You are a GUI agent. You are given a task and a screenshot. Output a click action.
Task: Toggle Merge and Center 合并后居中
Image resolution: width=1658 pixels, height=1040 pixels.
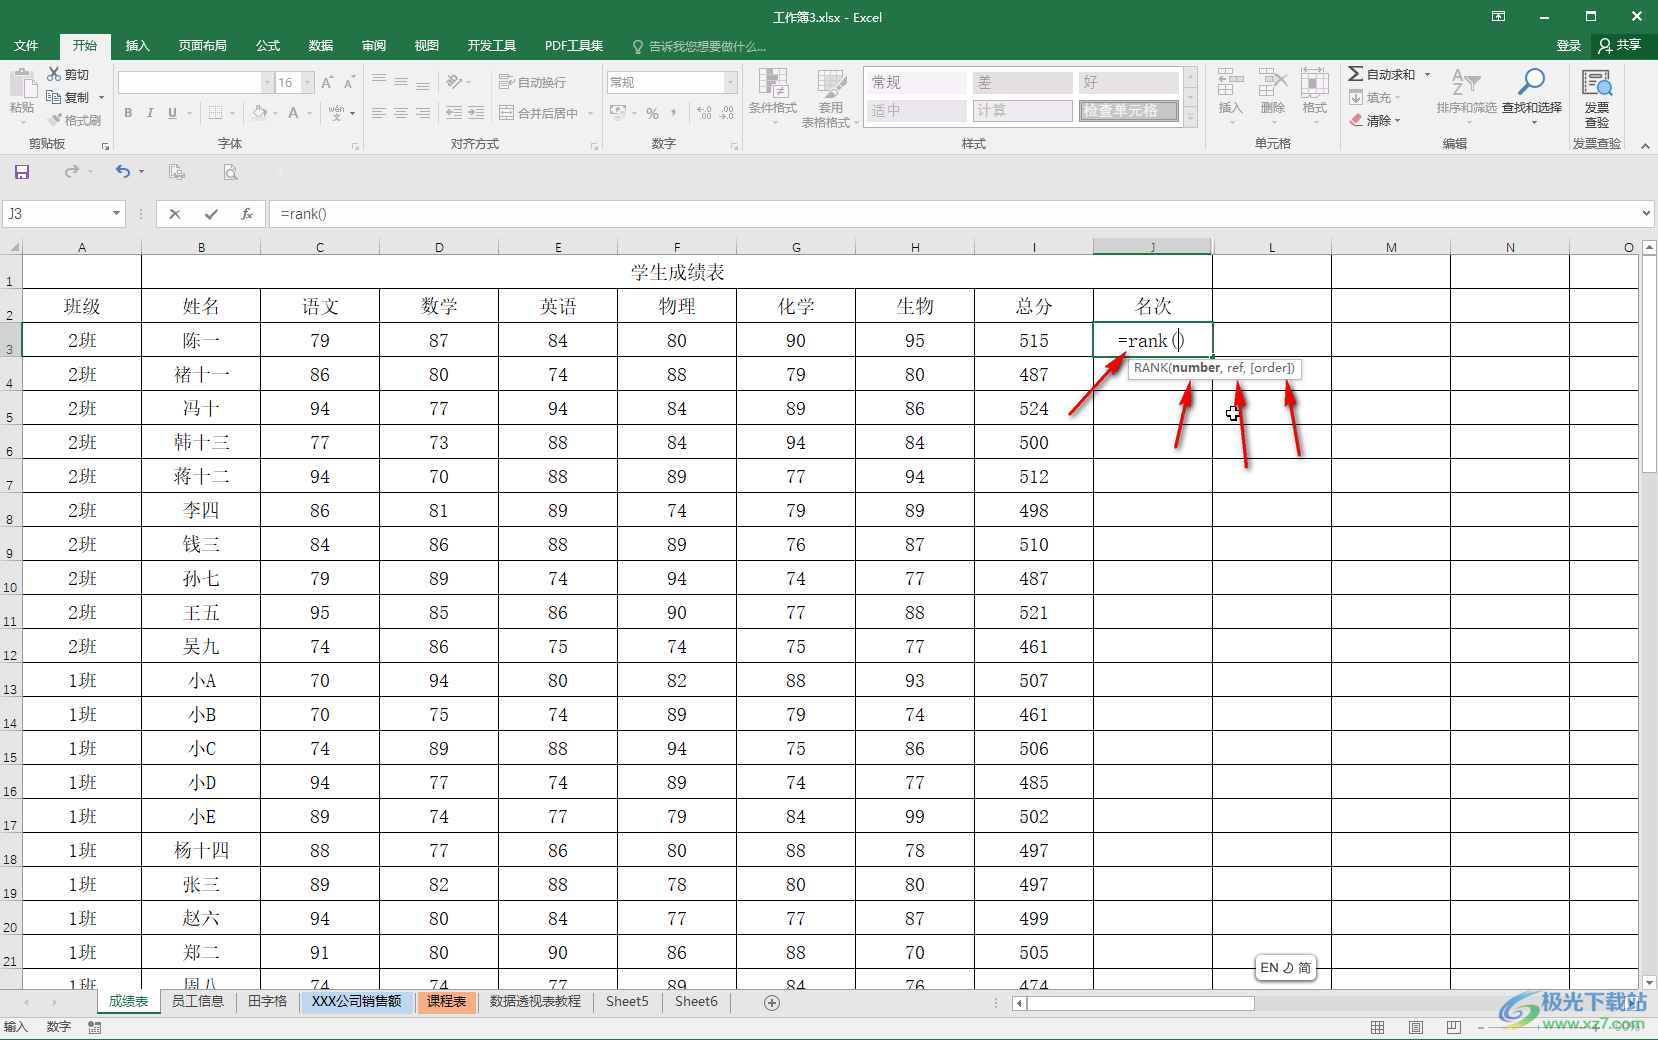539,113
